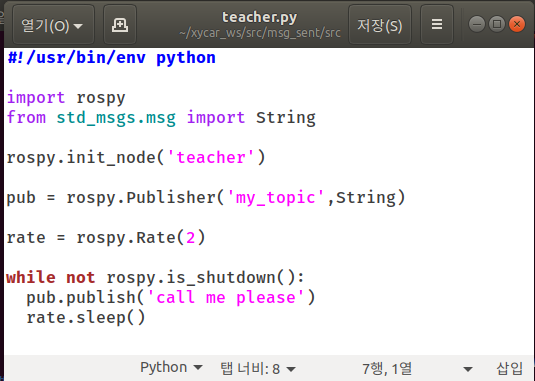Save the file with 저장(S) button
This screenshot has height=381, width=535.
[x=380, y=25]
